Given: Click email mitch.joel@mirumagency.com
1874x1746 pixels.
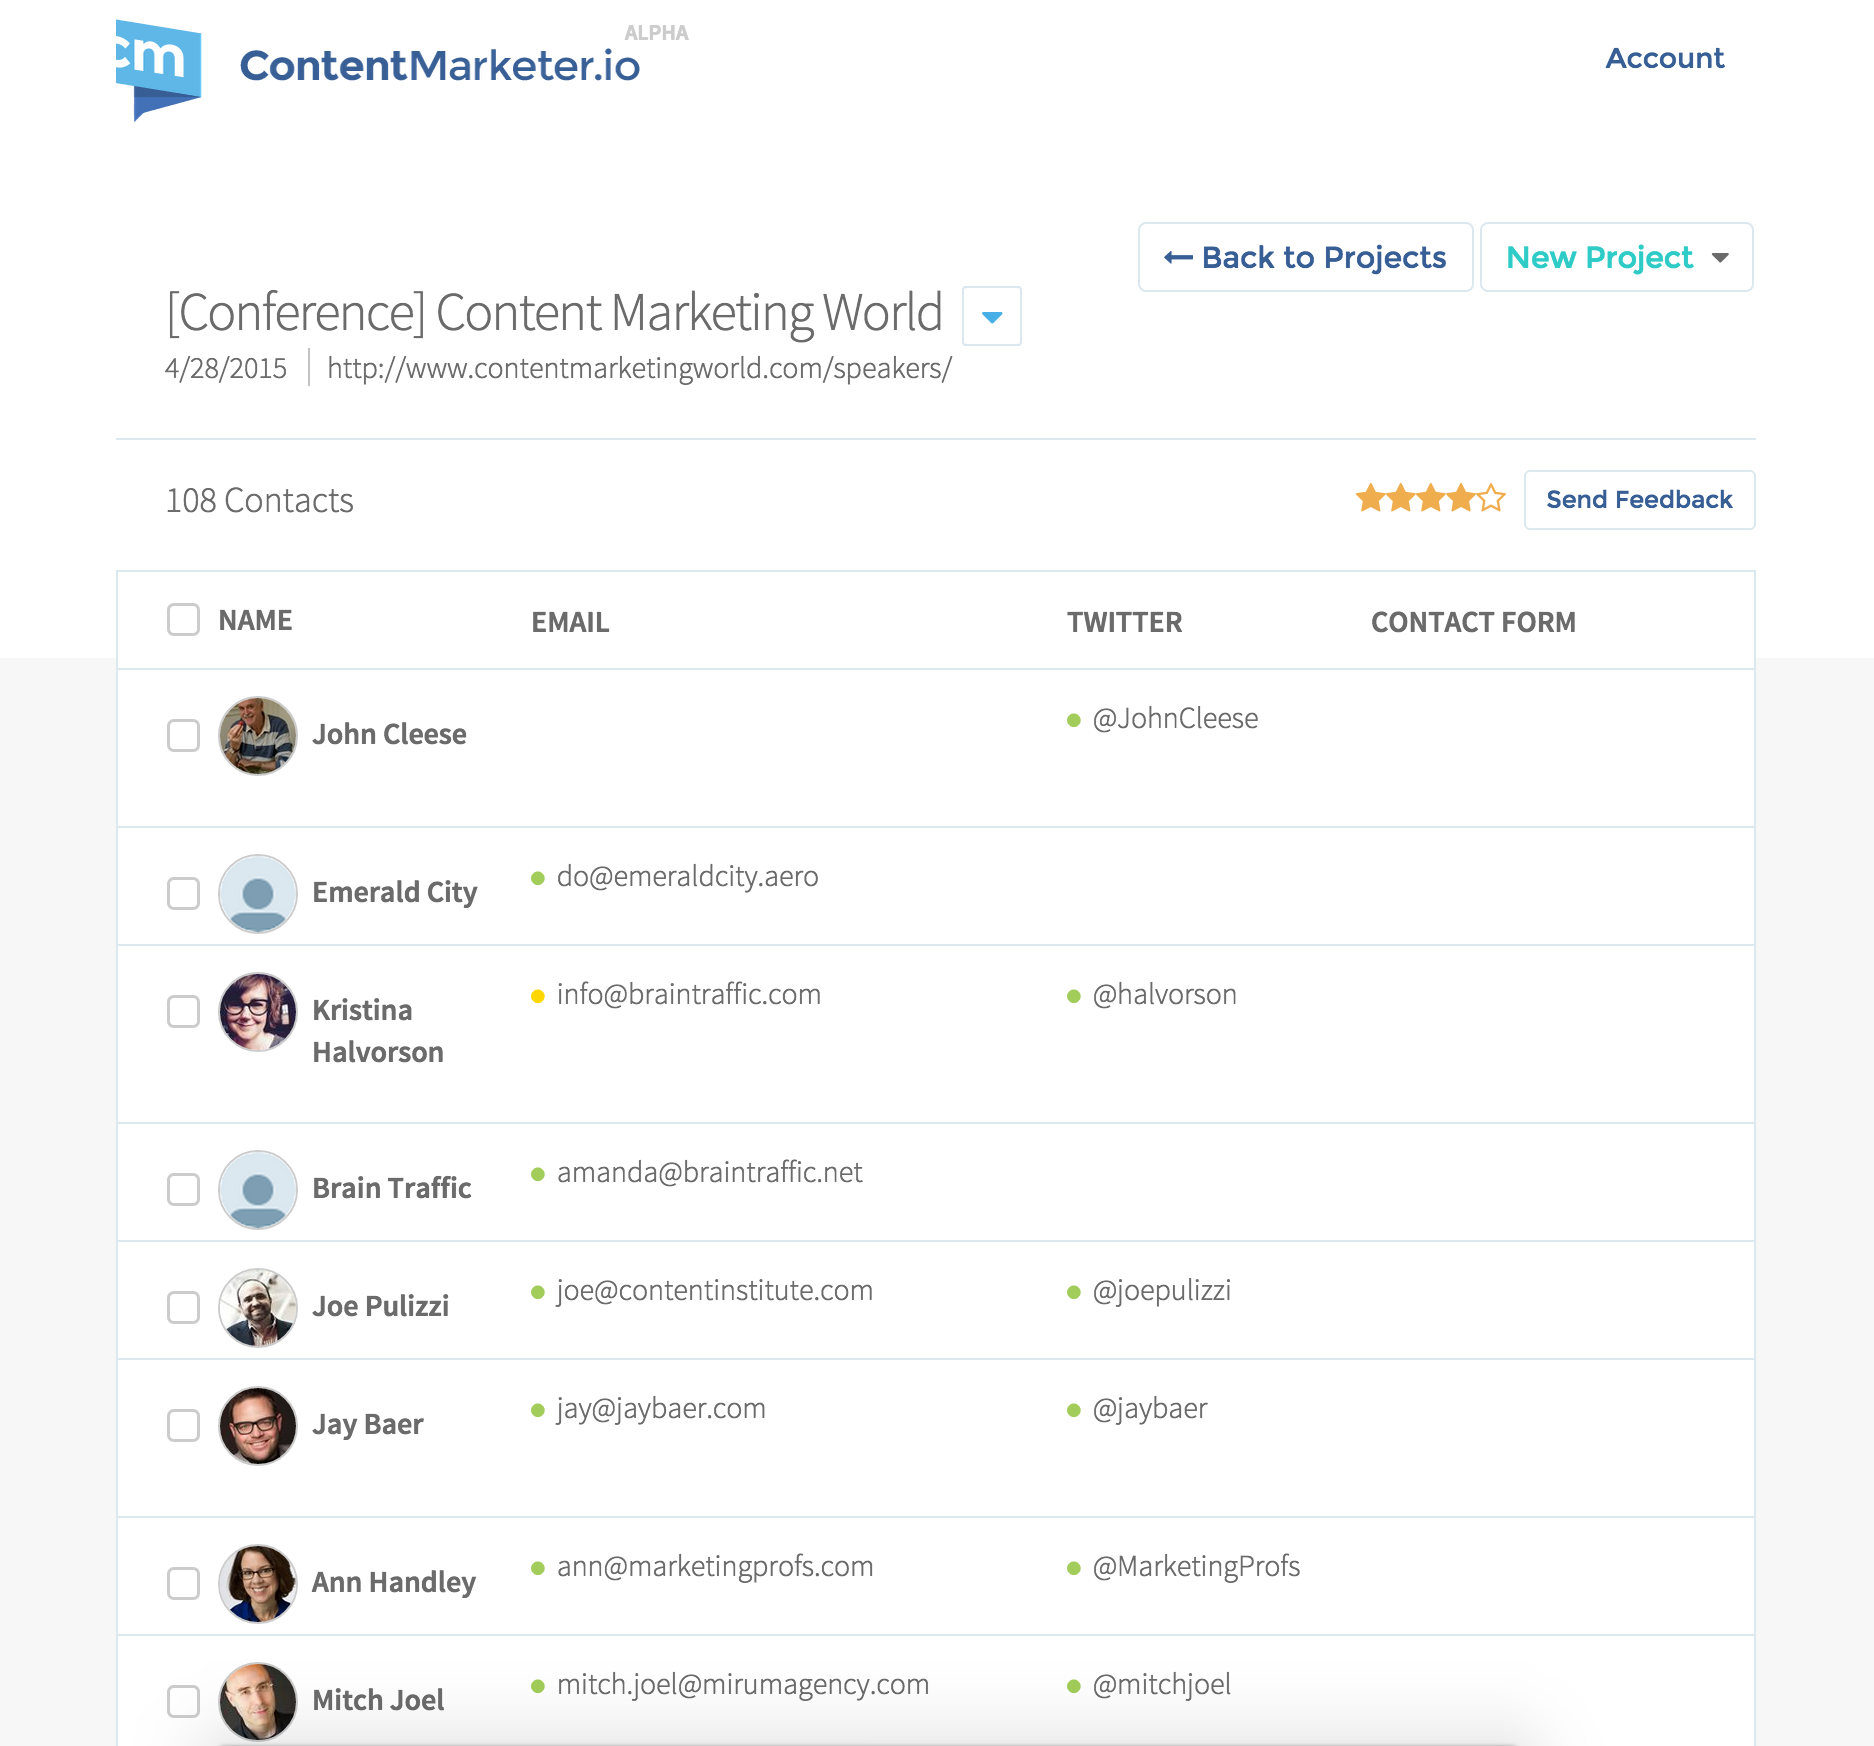Looking at the screenshot, I should point(743,1684).
